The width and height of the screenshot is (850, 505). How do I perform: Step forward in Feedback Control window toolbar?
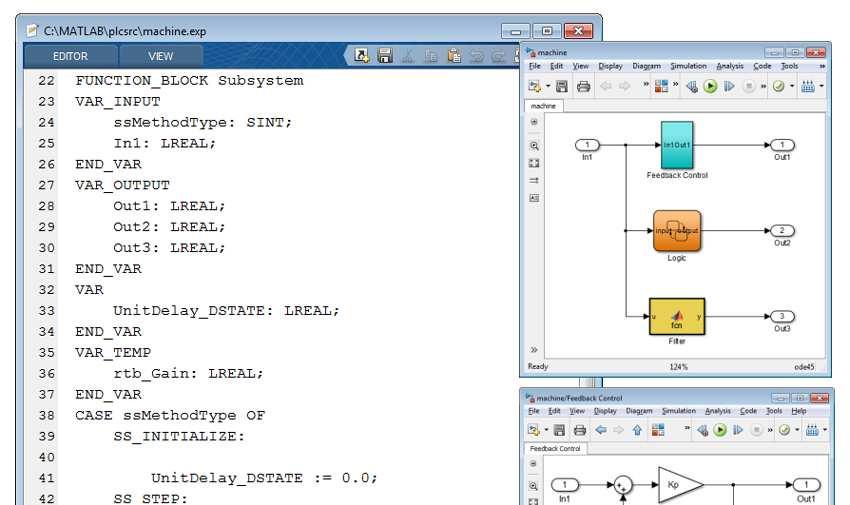tap(738, 430)
